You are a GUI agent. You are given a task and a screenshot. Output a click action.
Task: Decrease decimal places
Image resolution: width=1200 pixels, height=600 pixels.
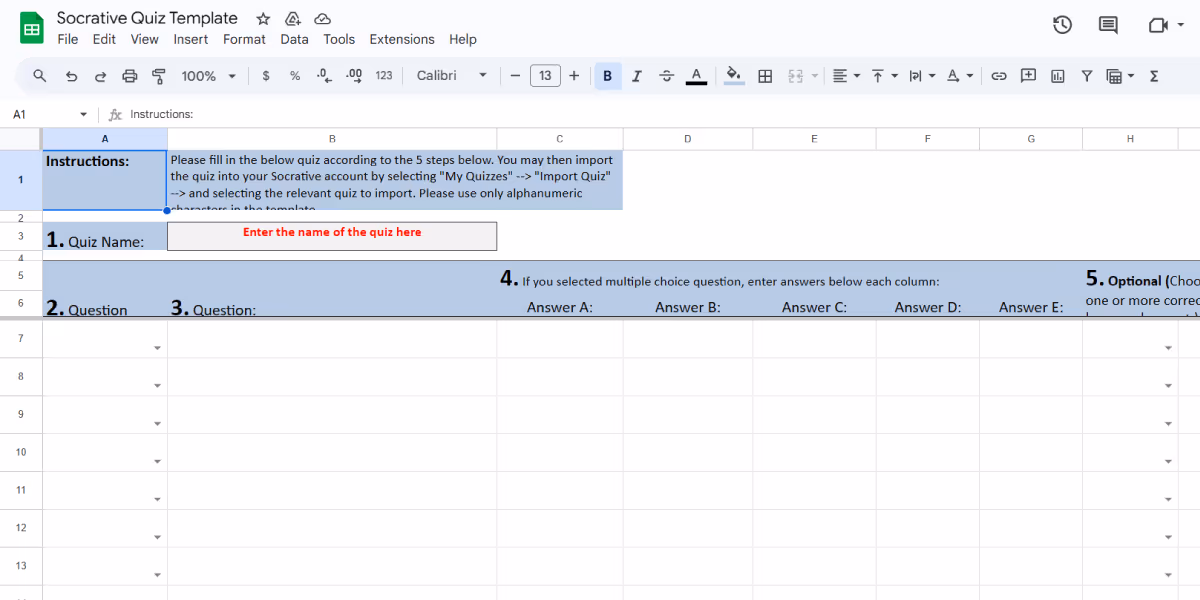pos(323,75)
